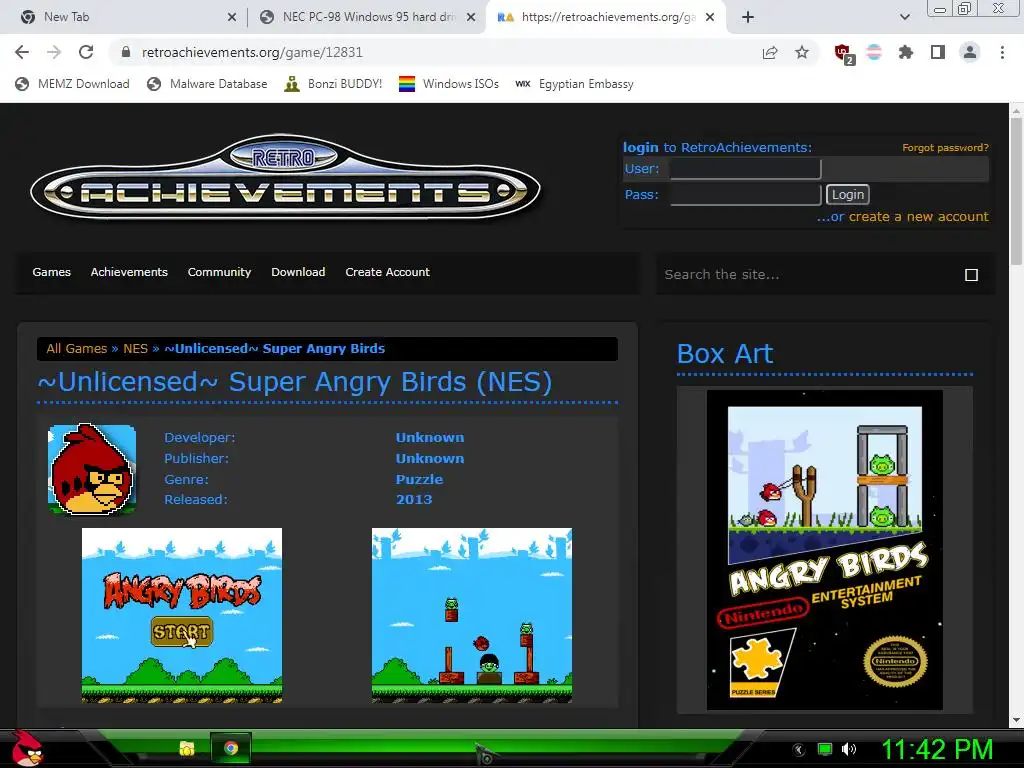The width and height of the screenshot is (1024, 768).
Task: Click the Search the site field
Action: pyautogui.click(x=810, y=275)
